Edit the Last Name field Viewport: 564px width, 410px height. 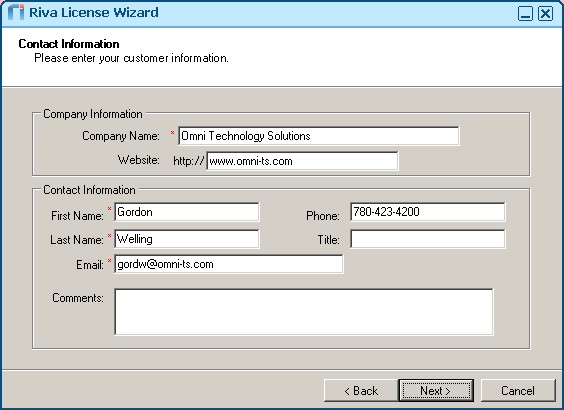click(187, 239)
